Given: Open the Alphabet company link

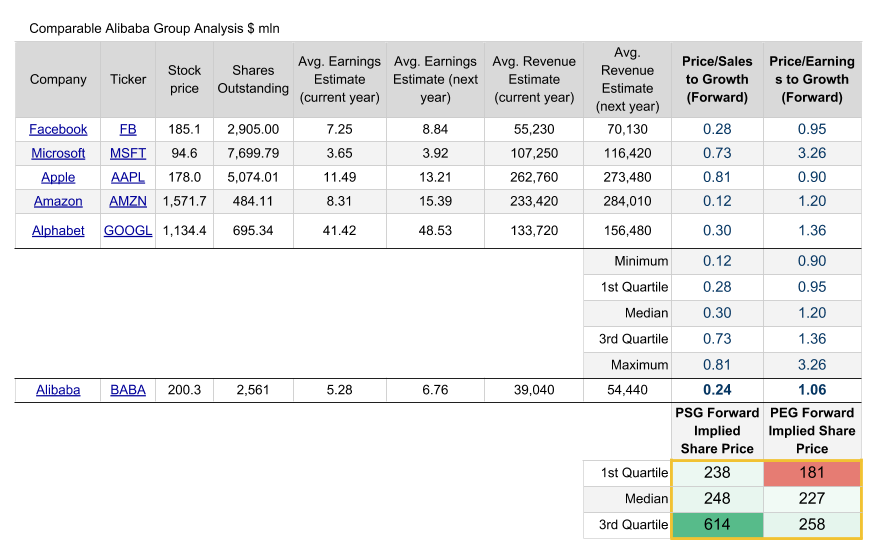Looking at the screenshot, I should coord(58,230).
